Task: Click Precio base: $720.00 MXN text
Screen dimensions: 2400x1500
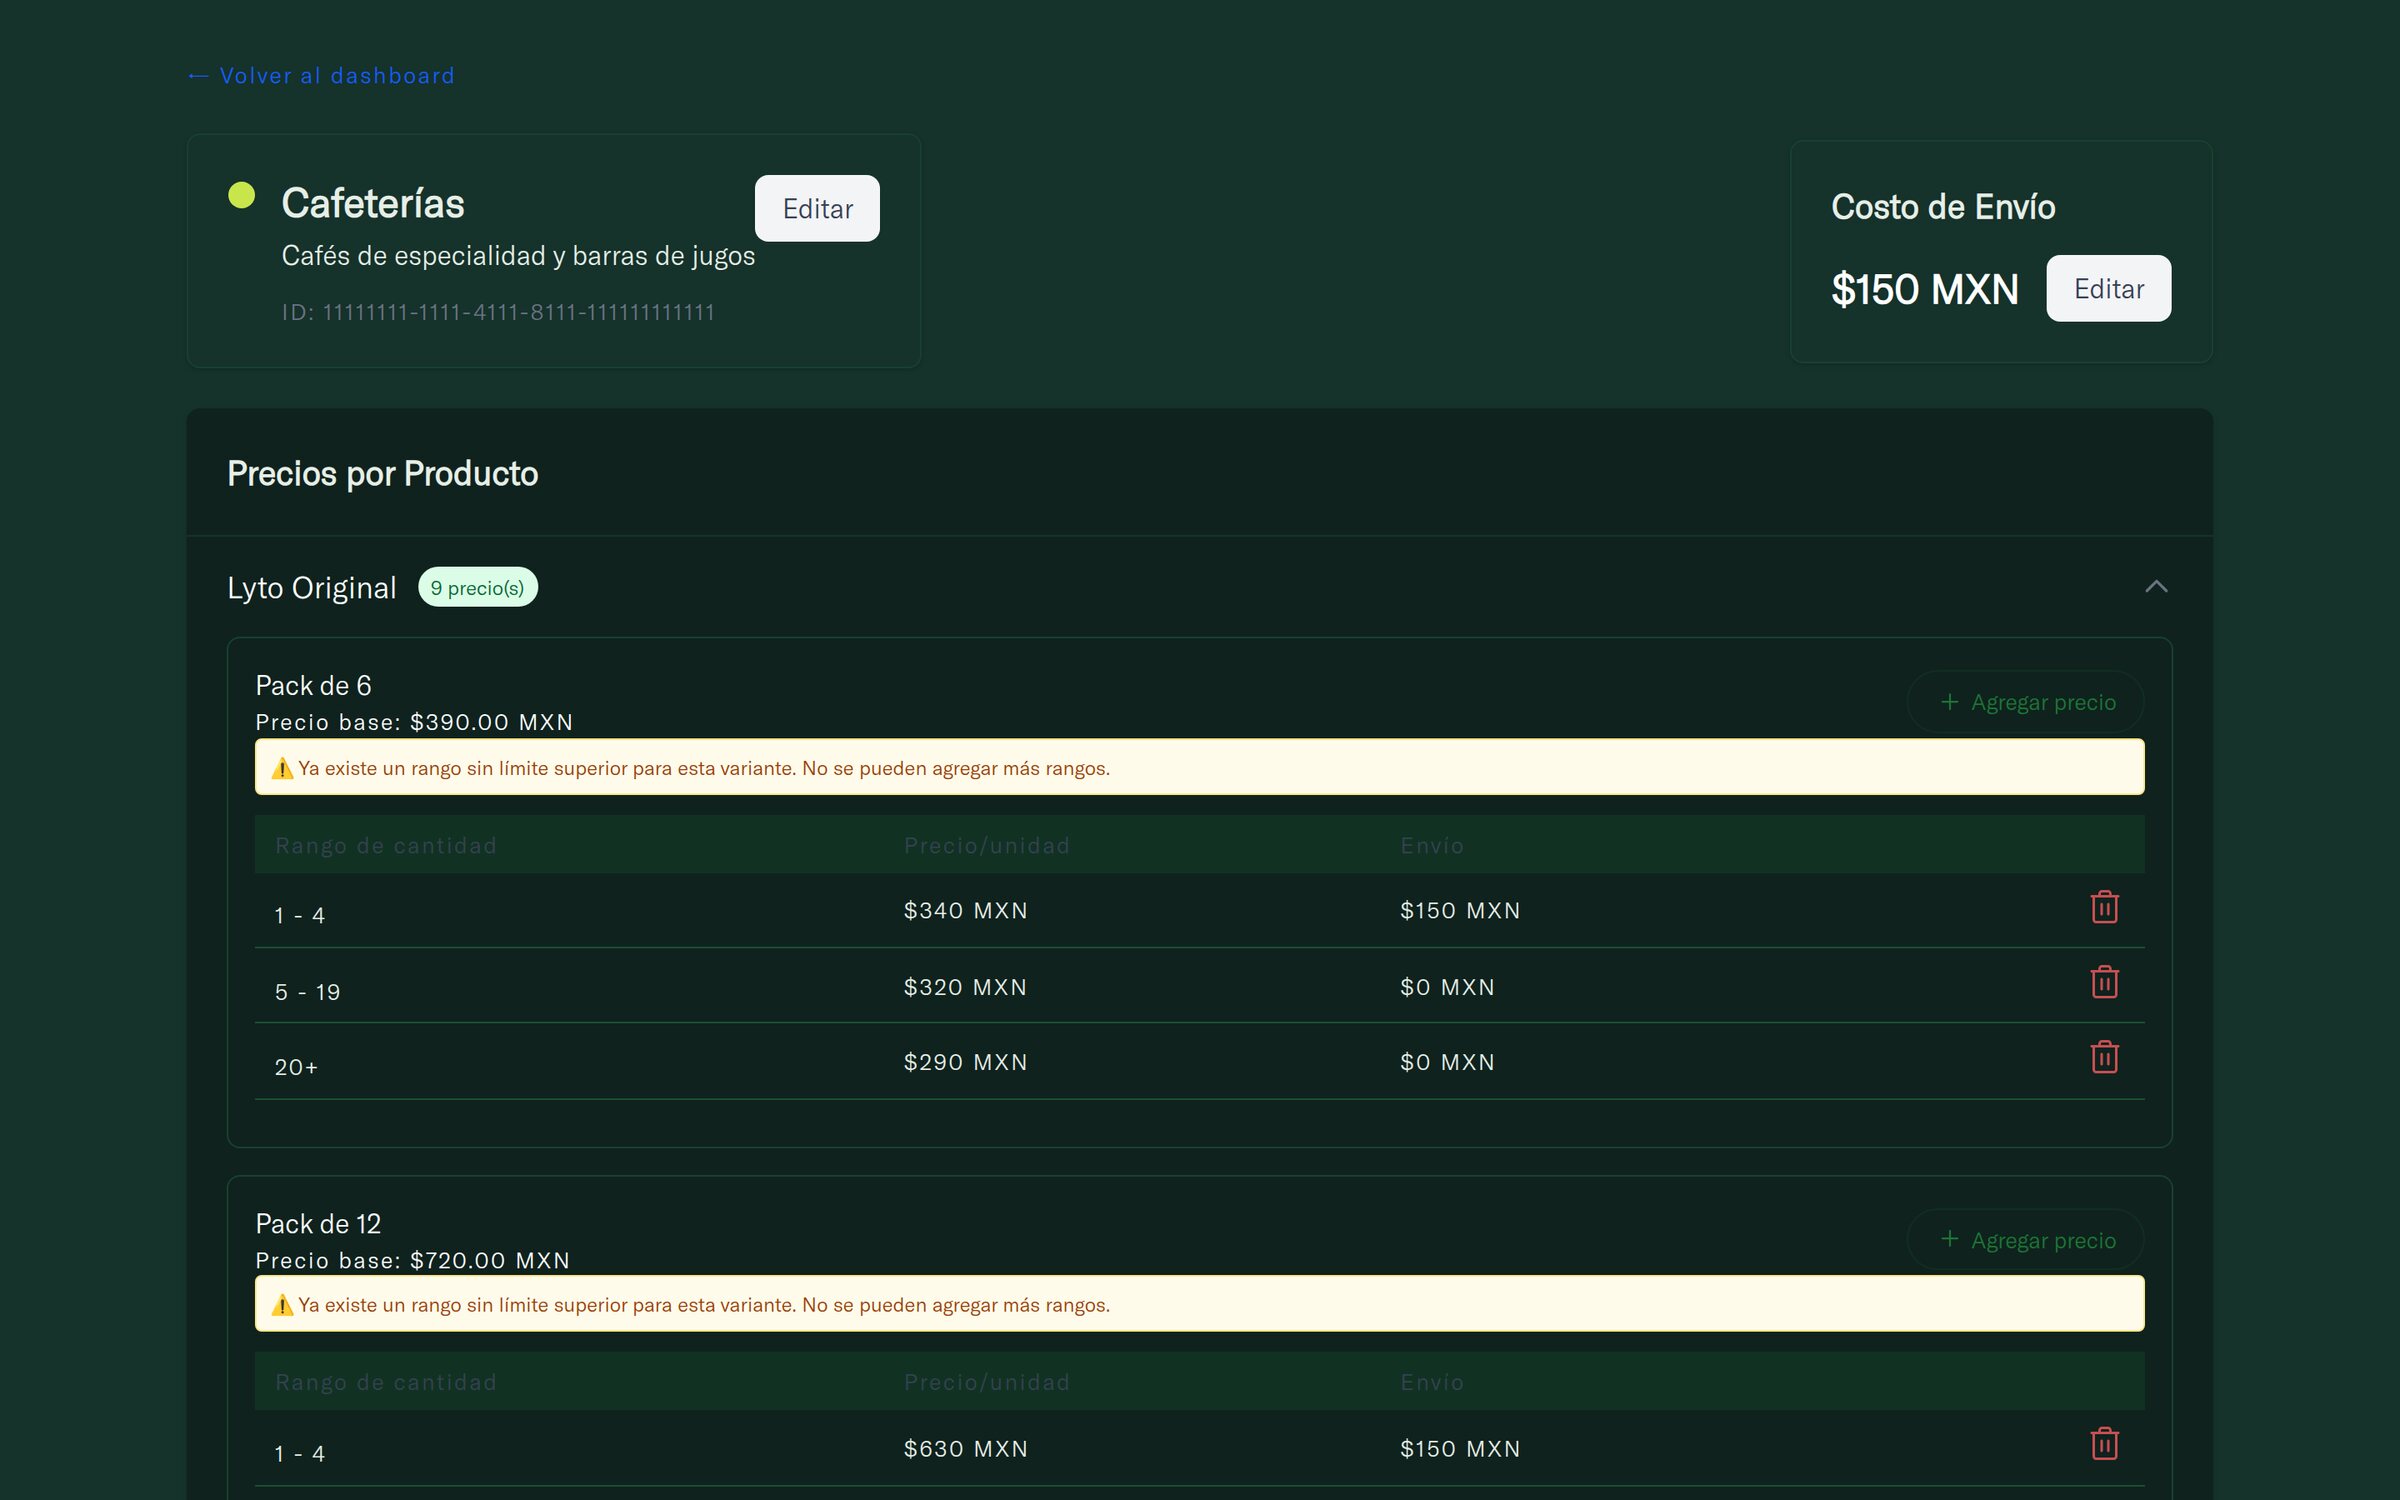Action: pos(412,1260)
